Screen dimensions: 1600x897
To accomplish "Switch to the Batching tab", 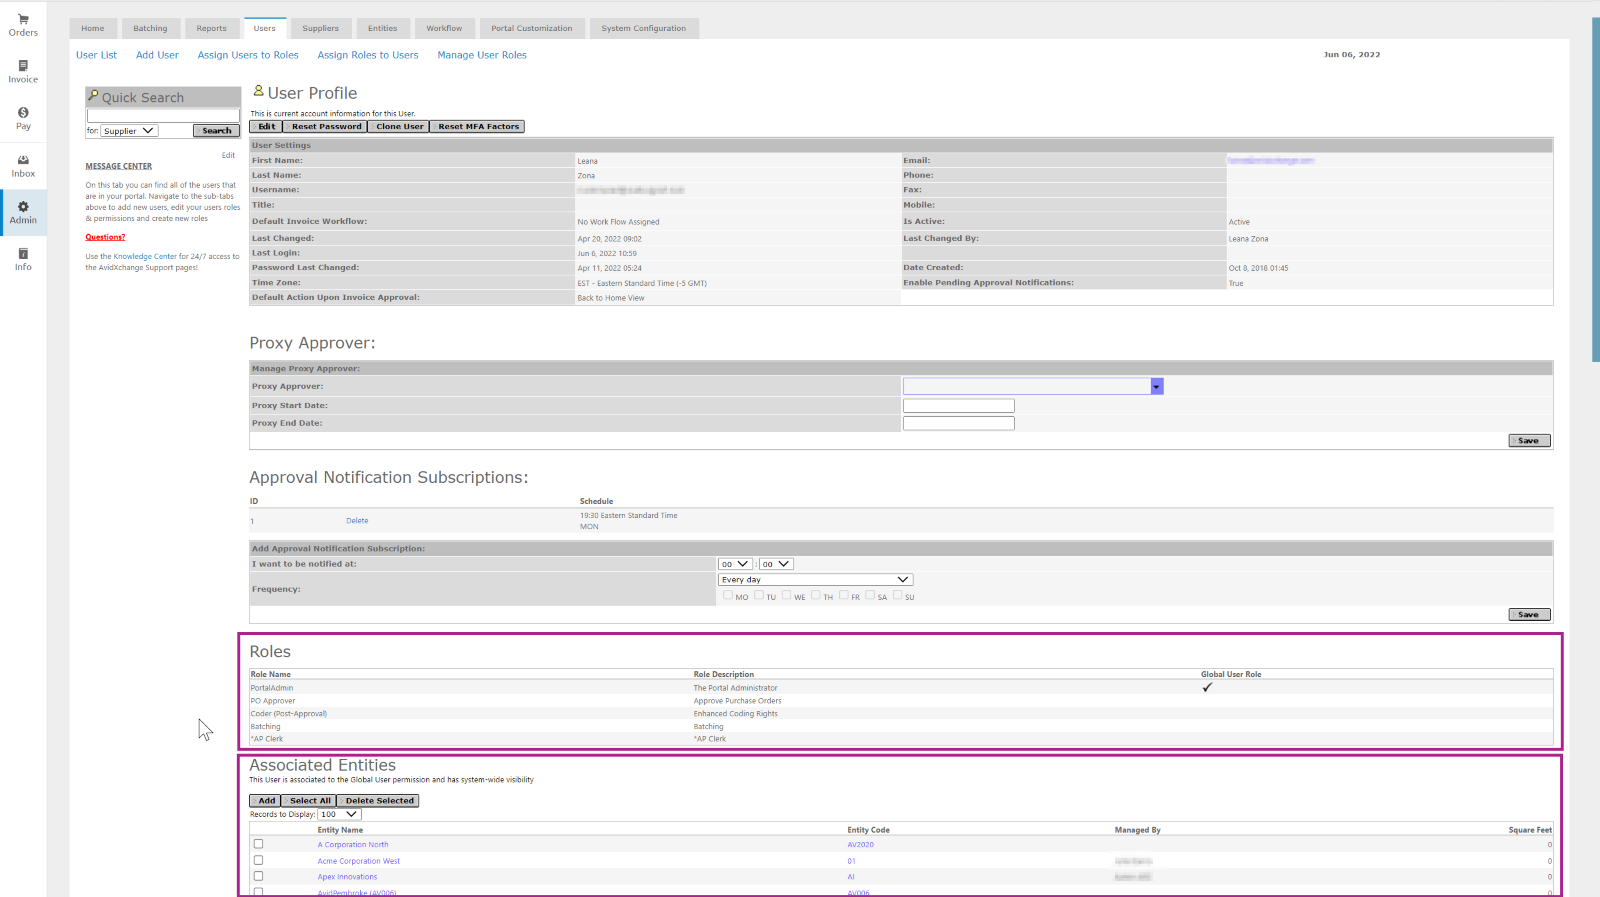I will click(150, 28).
